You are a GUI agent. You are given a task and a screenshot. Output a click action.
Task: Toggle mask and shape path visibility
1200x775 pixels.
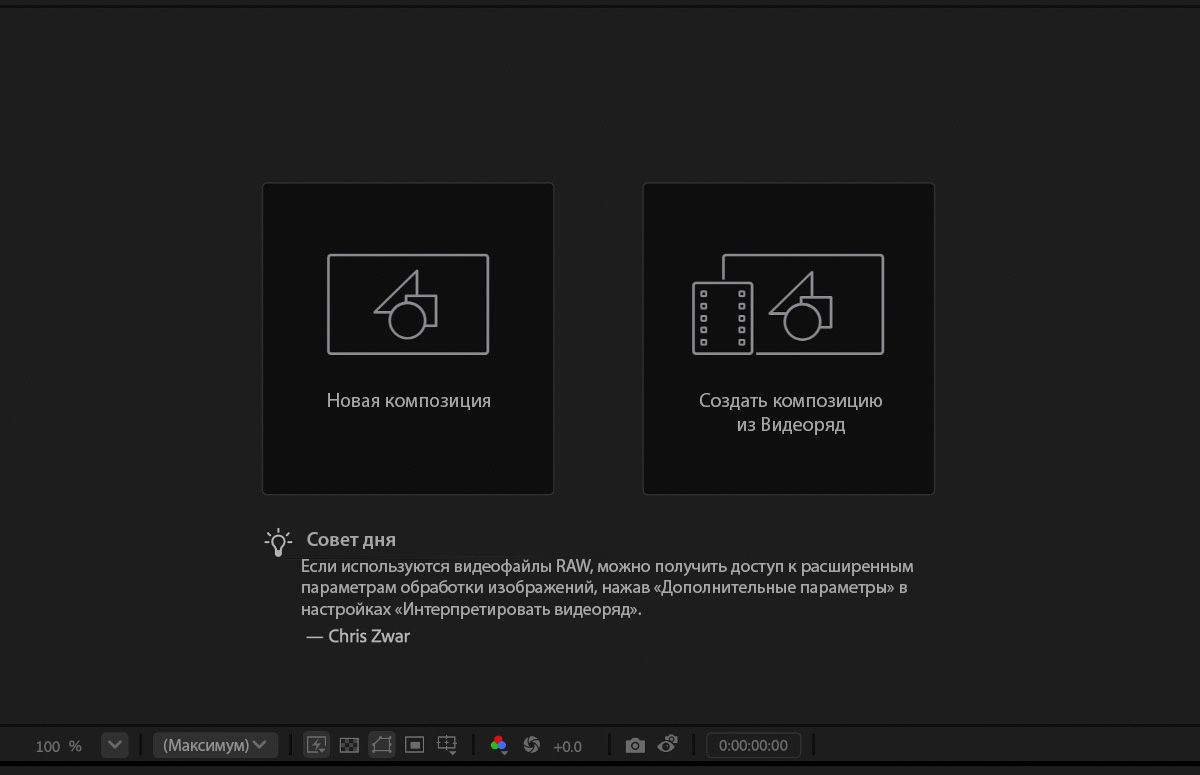[382, 745]
